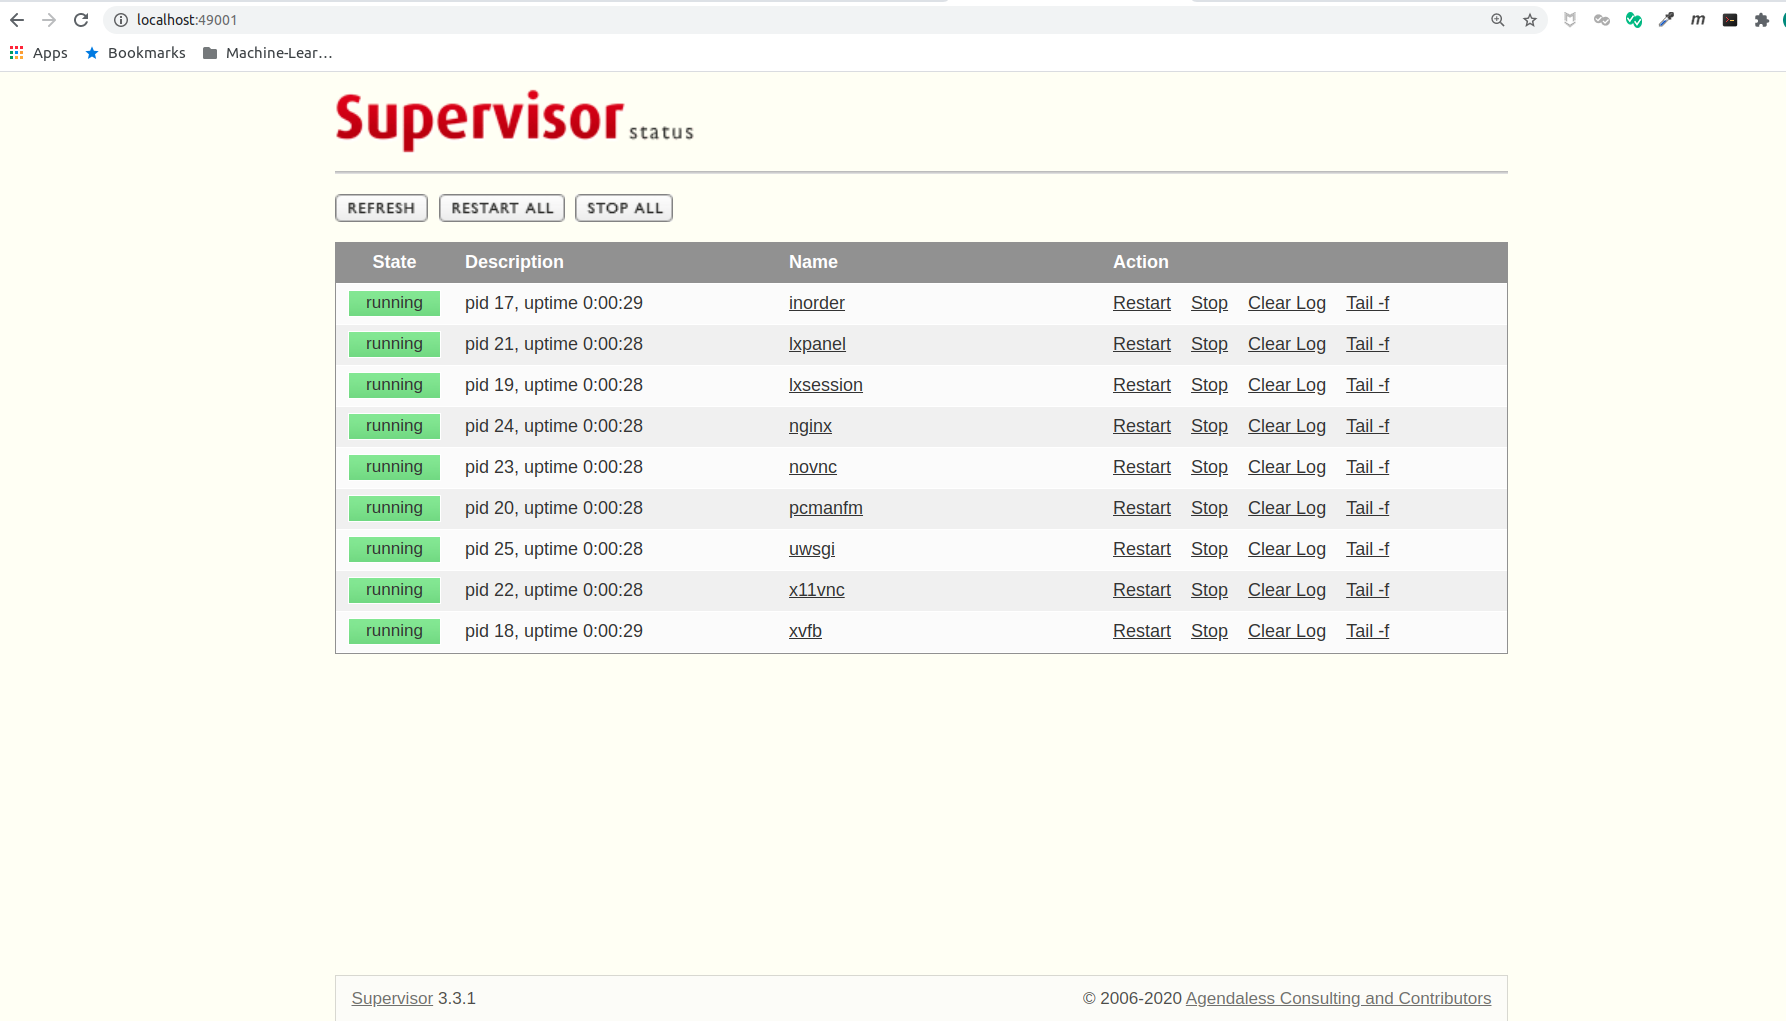Click the State column header
The height and width of the screenshot is (1021, 1786).
[x=394, y=262]
